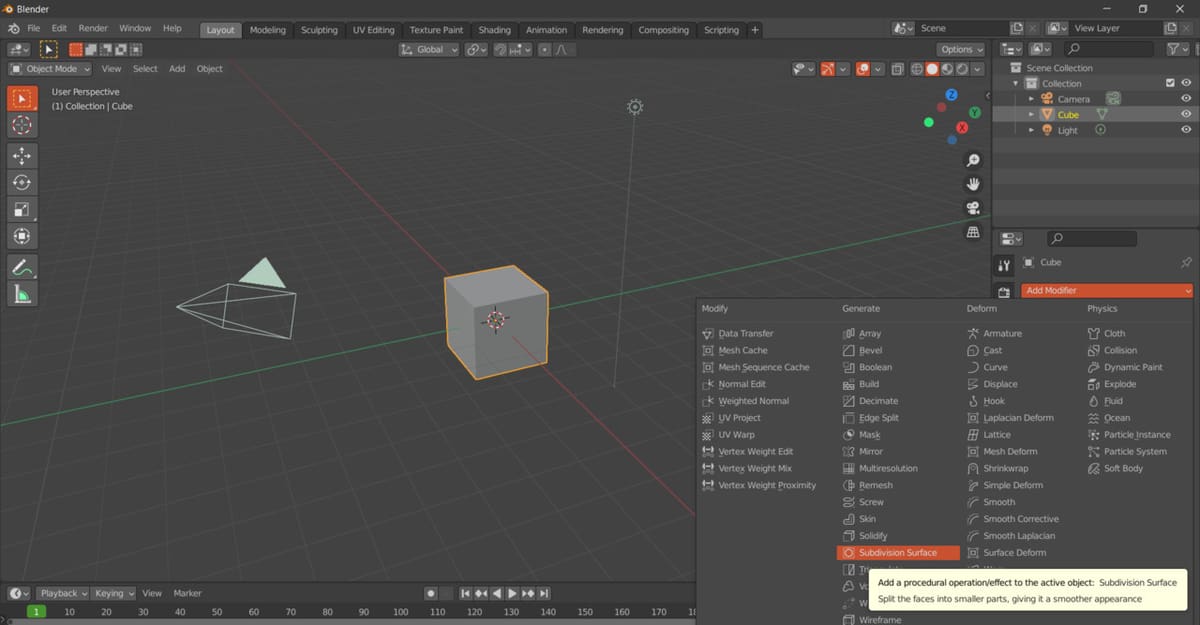
Task: Choose the Mirror modifier
Action: pos(870,451)
